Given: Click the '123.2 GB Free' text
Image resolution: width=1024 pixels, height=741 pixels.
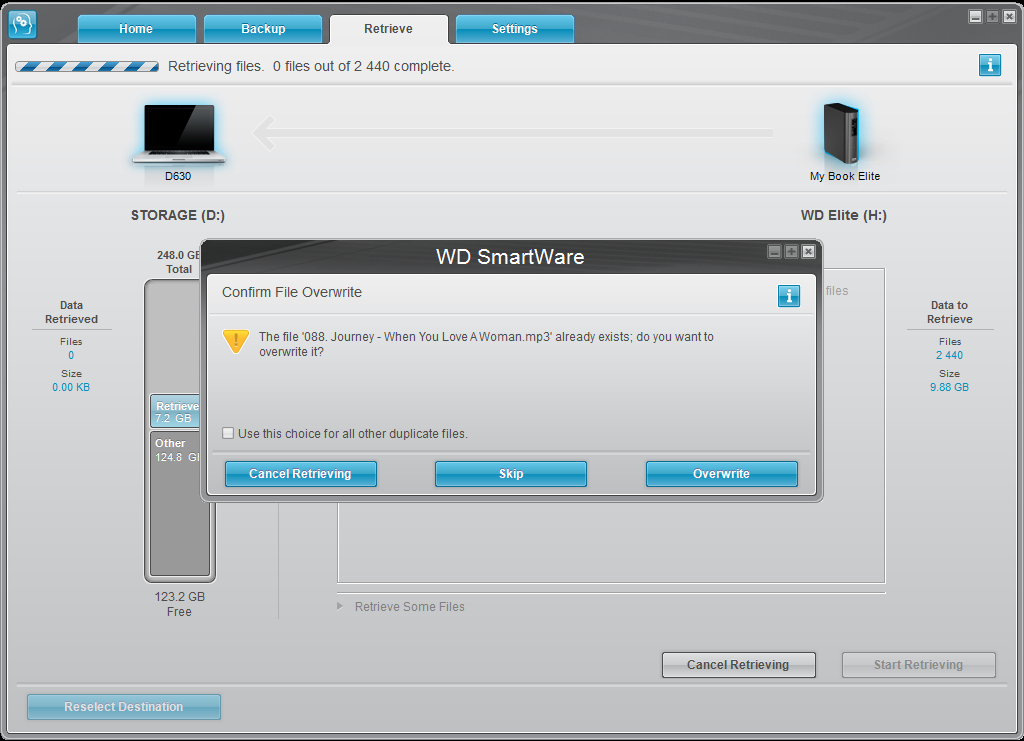Looking at the screenshot, I should [x=180, y=604].
